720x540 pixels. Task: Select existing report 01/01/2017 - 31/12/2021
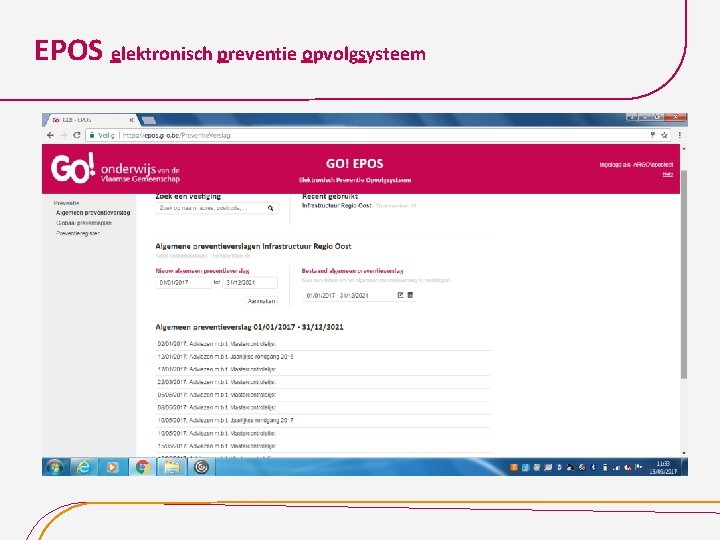[338, 295]
